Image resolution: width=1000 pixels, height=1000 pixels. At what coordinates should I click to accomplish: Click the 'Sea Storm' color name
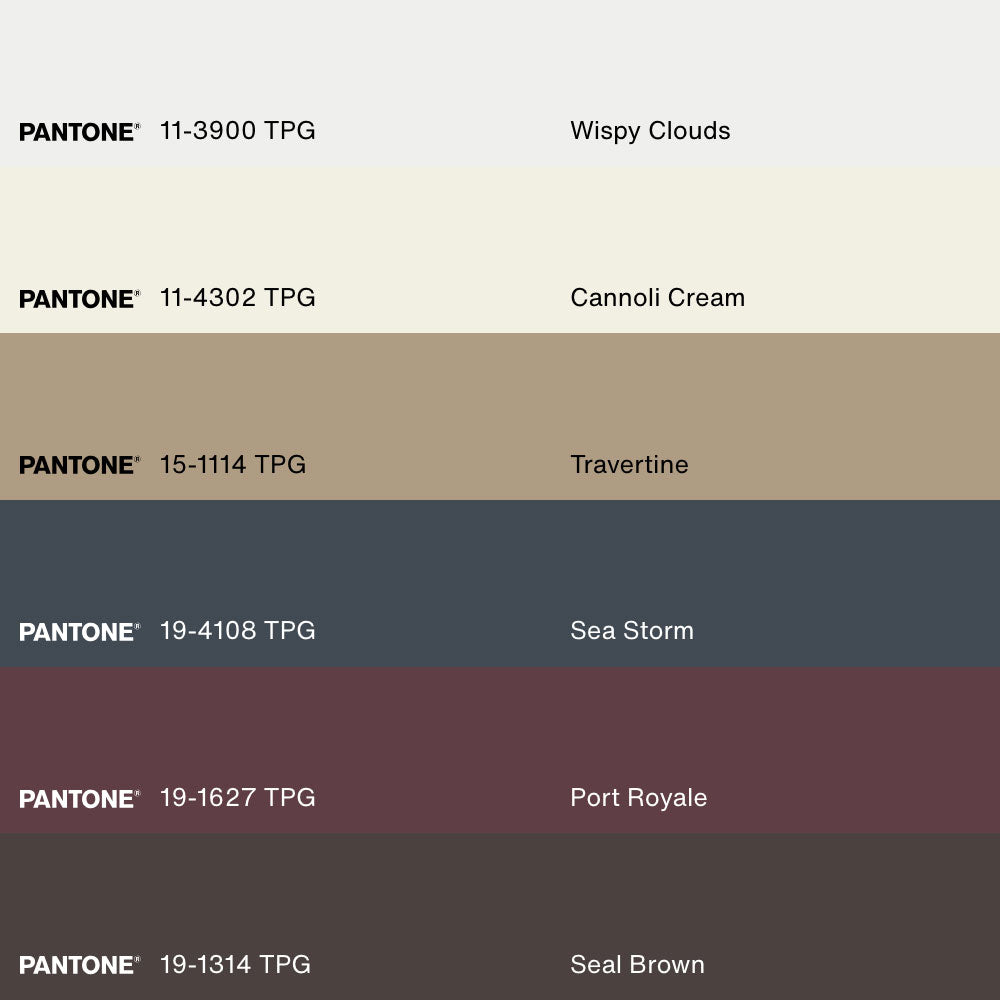[631, 631]
